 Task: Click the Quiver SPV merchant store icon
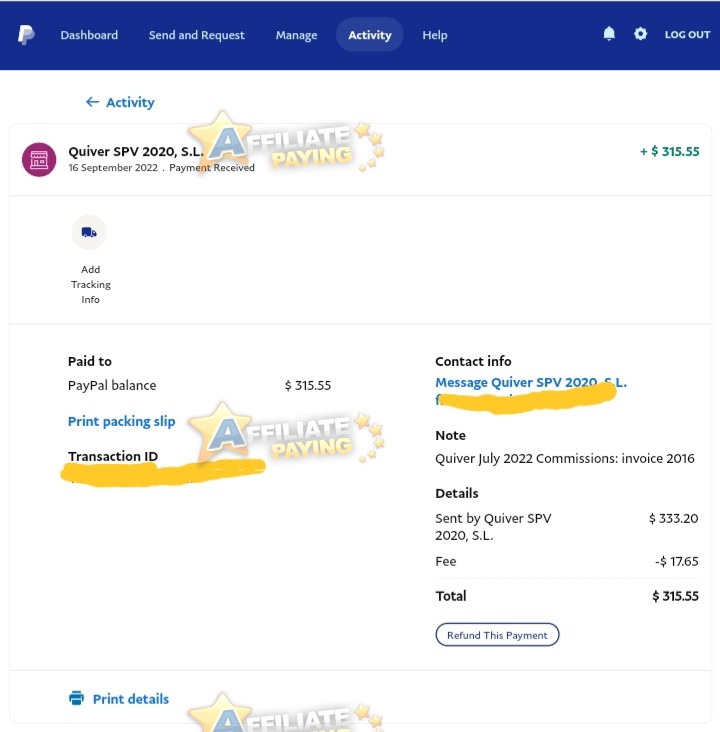[39, 160]
